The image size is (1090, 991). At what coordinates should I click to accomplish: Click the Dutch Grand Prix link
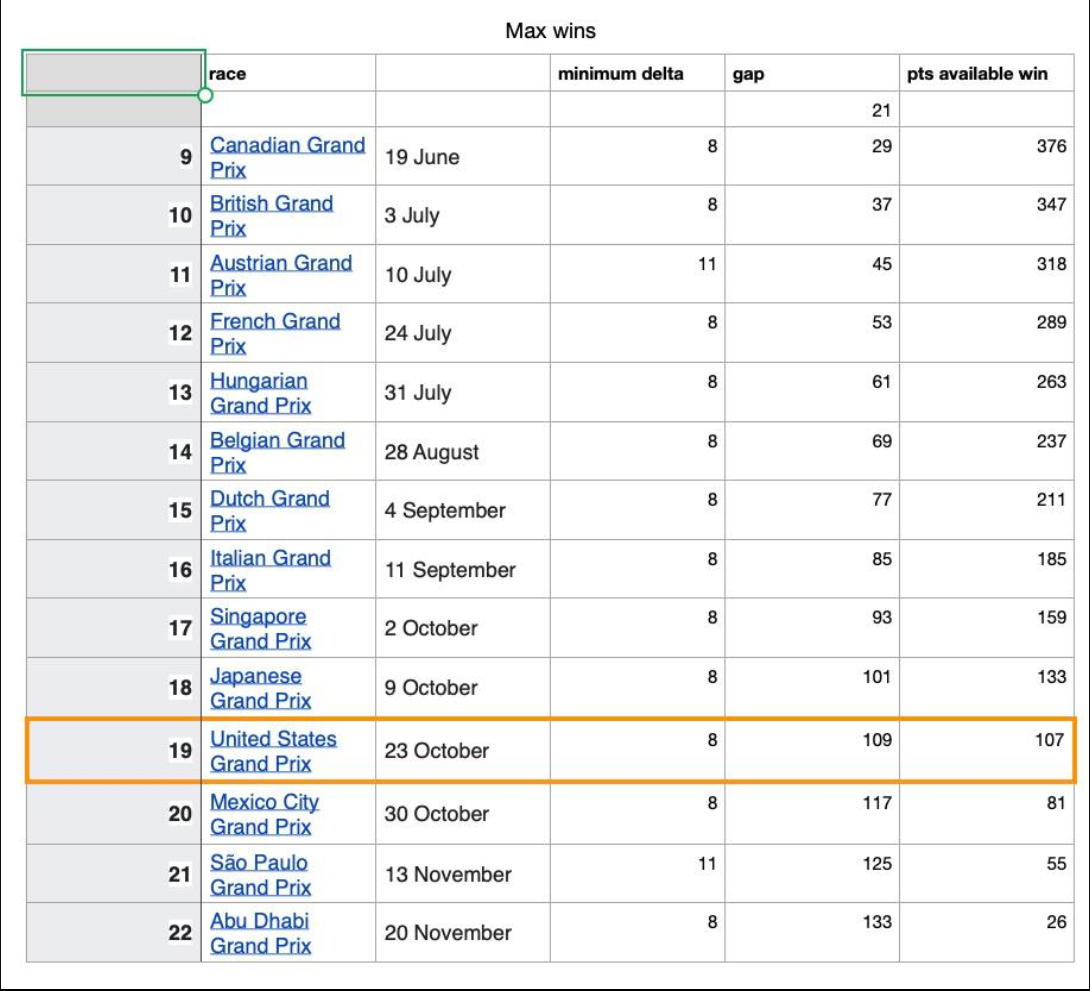coord(270,511)
